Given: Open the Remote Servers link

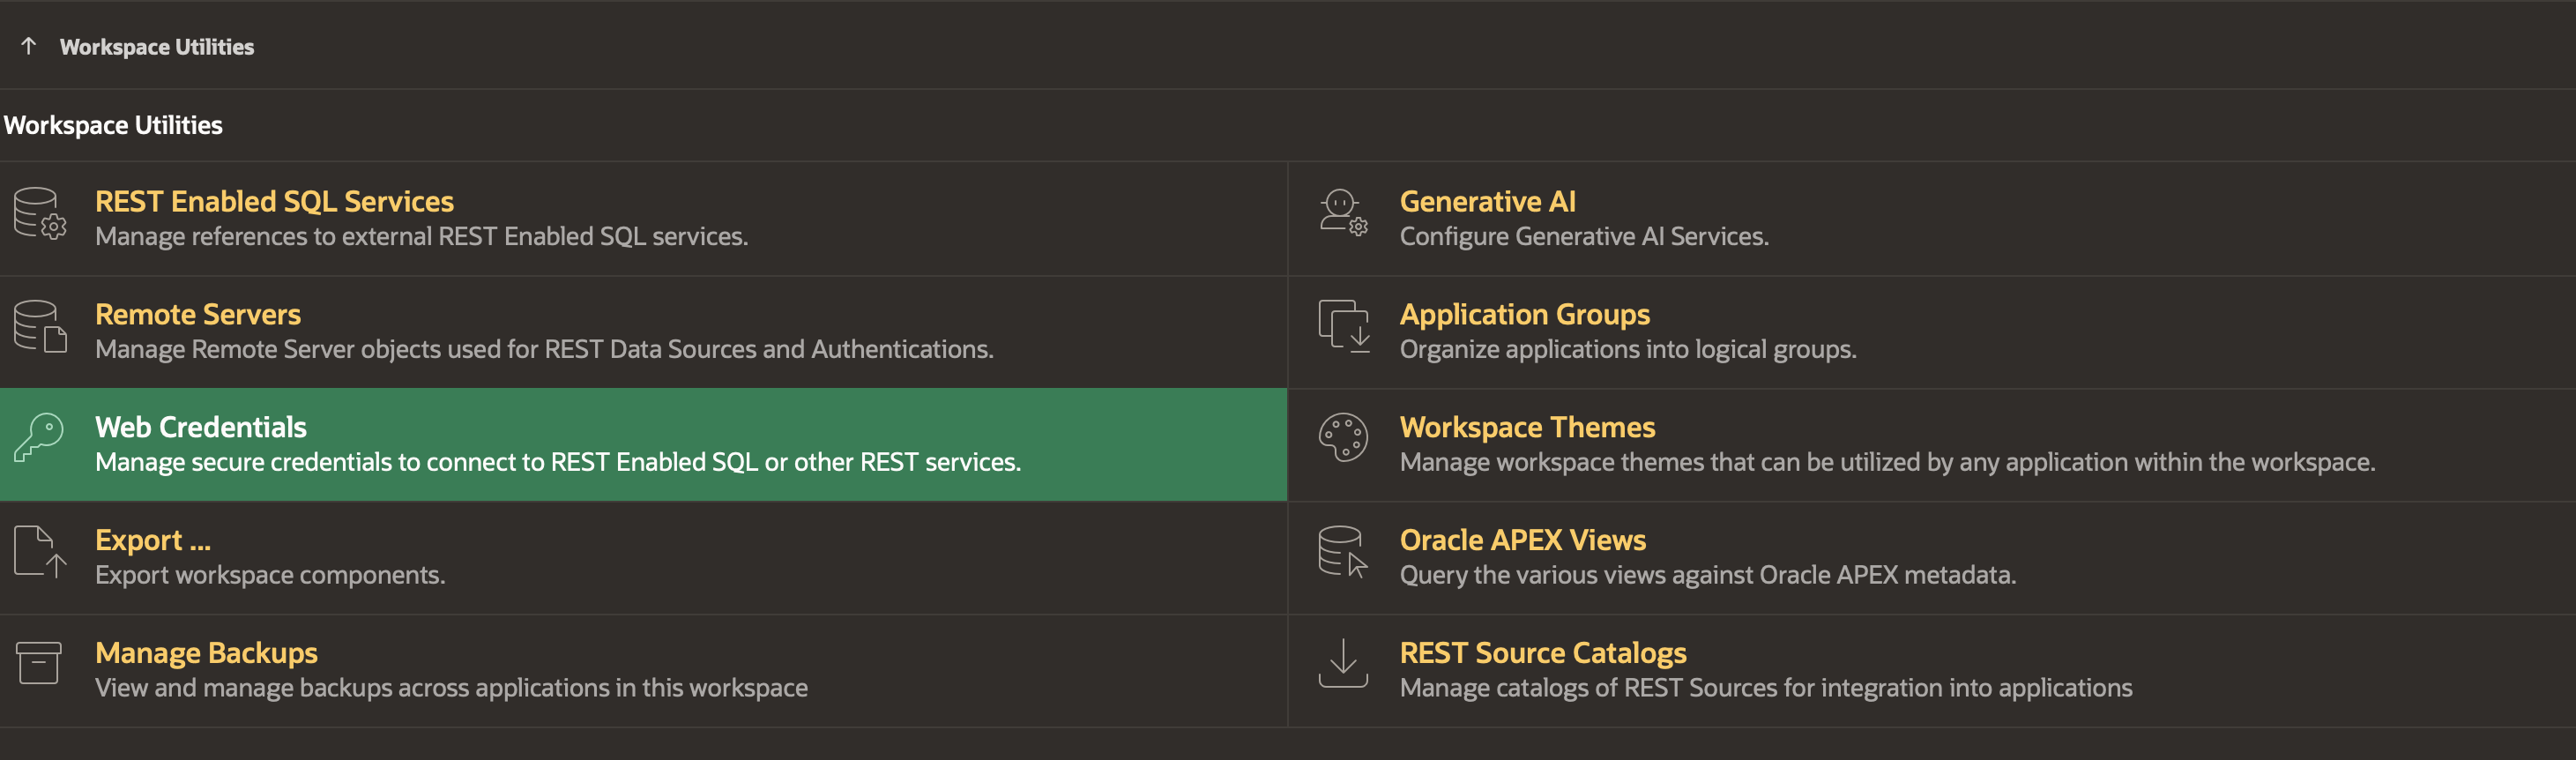Looking at the screenshot, I should pyautogui.click(x=198, y=314).
